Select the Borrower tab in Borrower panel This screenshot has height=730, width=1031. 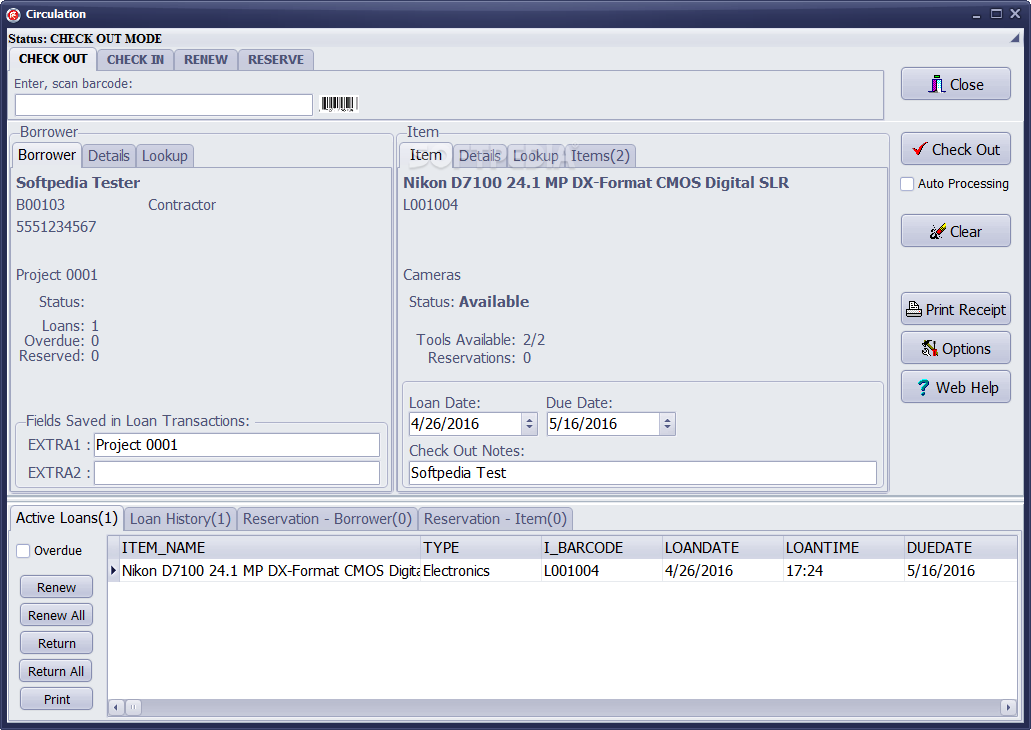[47, 155]
